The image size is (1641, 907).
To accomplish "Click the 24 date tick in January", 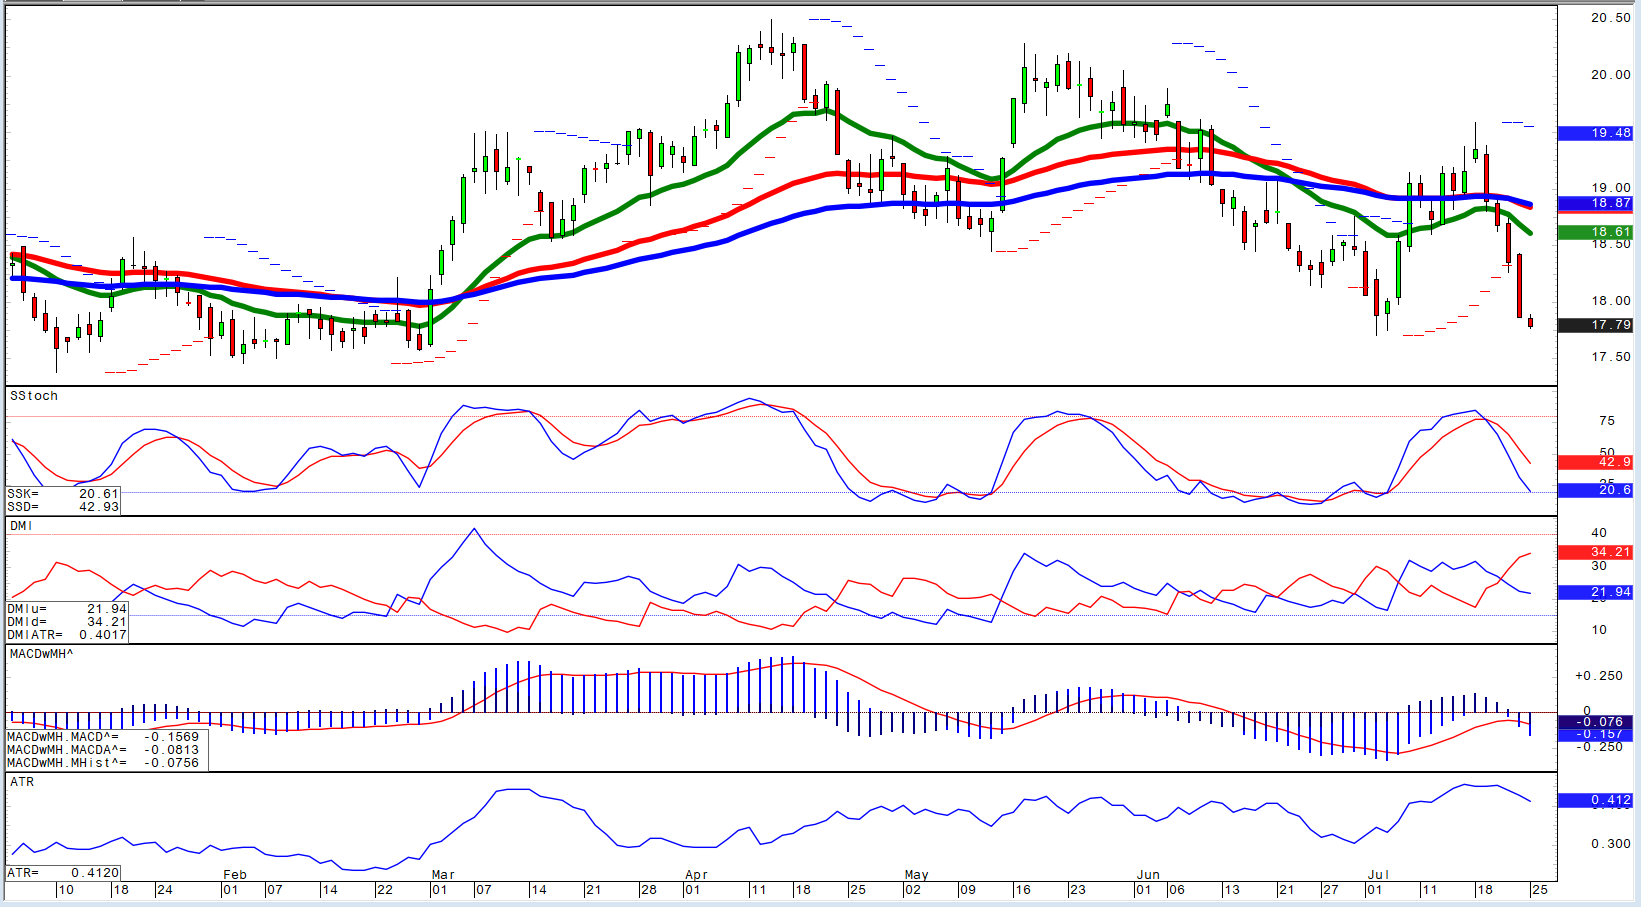I will (165, 890).
